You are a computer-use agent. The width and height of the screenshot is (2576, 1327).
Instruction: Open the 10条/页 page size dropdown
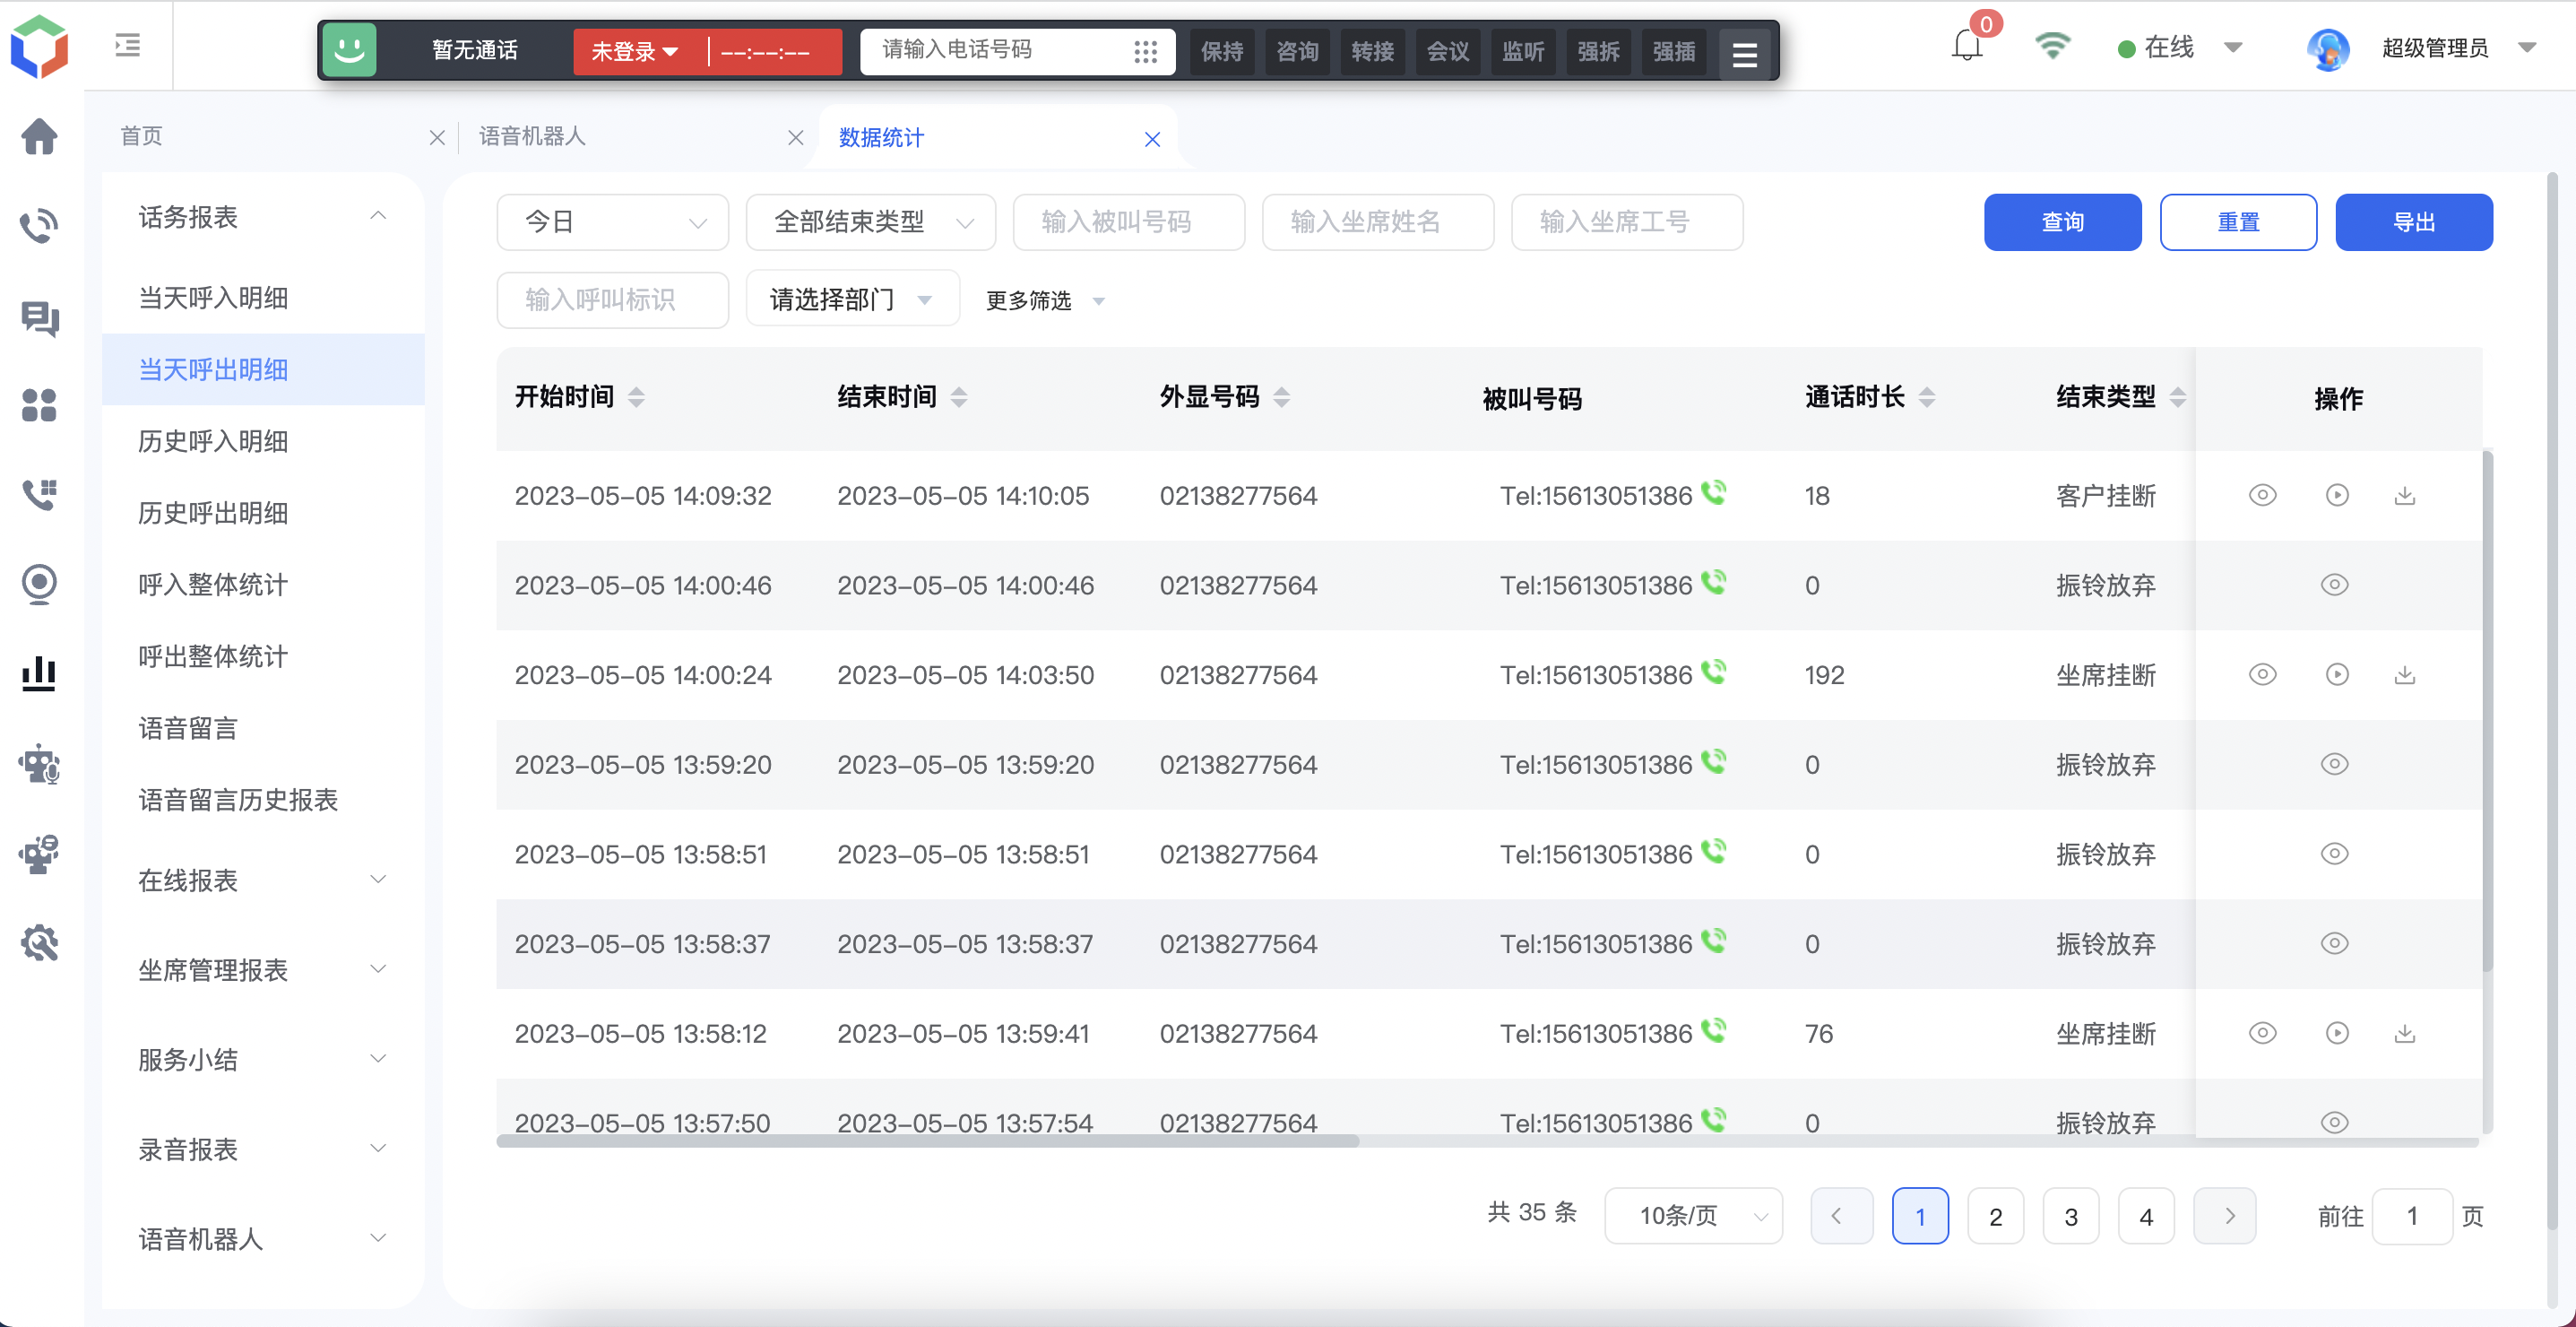pyautogui.click(x=1693, y=1216)
